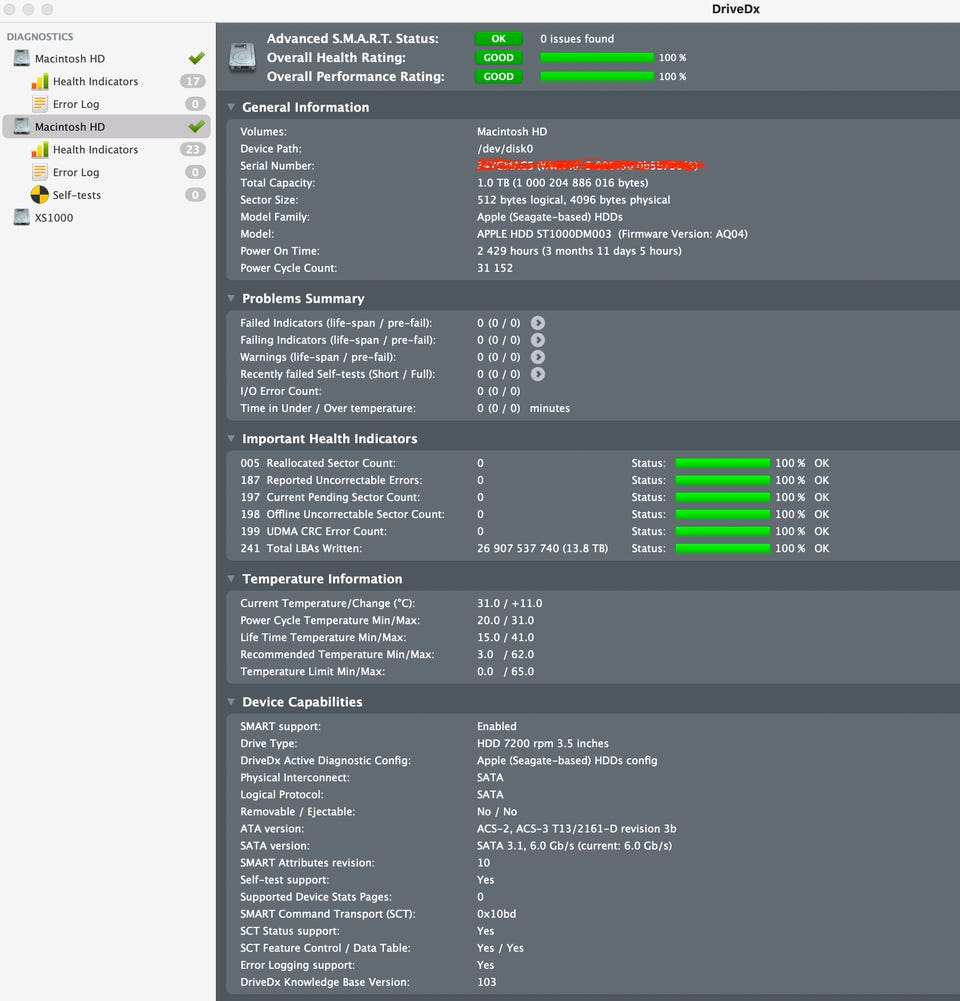The height and width of the screenshot is (1001, 960).
Task: Click the Health Indicators bar chart icon with 17
Action: coord(40,81)
